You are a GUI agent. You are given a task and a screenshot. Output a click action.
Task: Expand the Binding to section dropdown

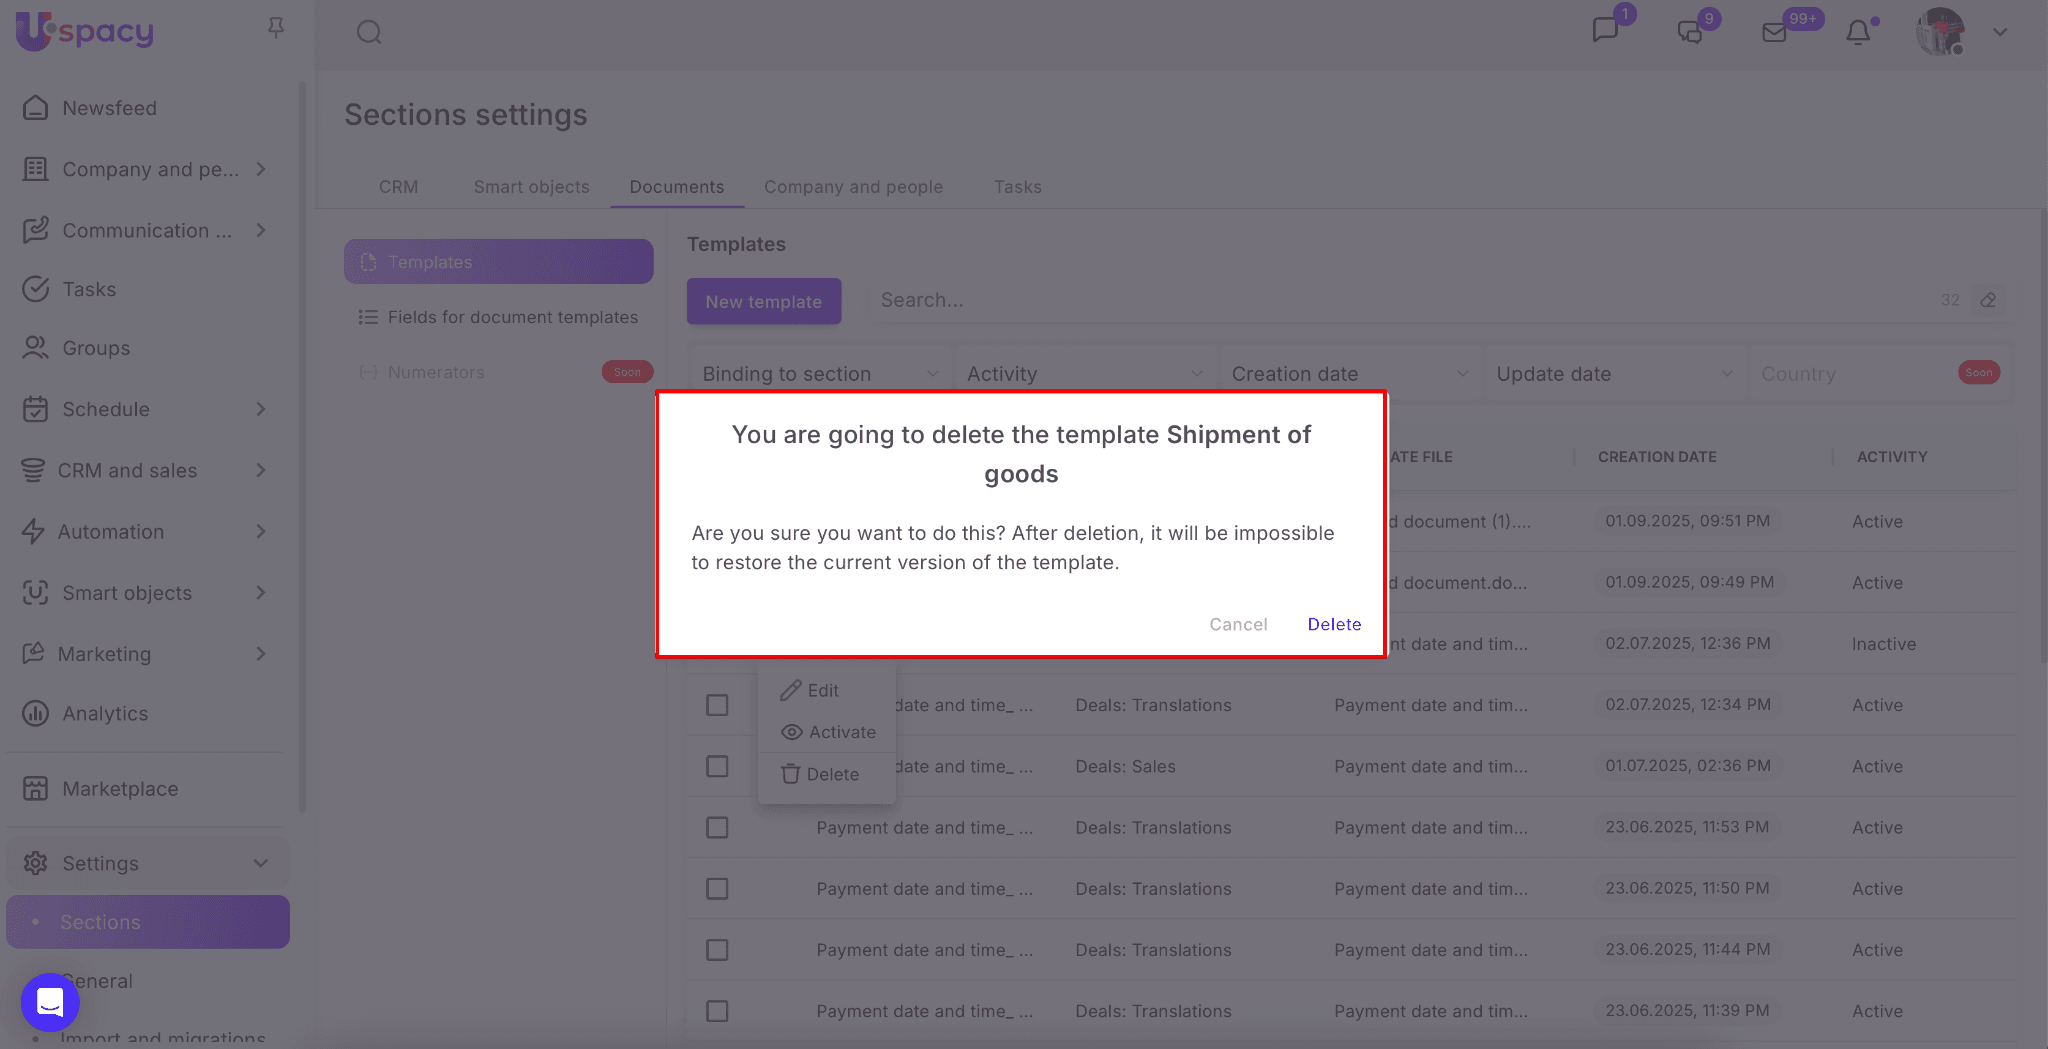click(x=819, y=374)
